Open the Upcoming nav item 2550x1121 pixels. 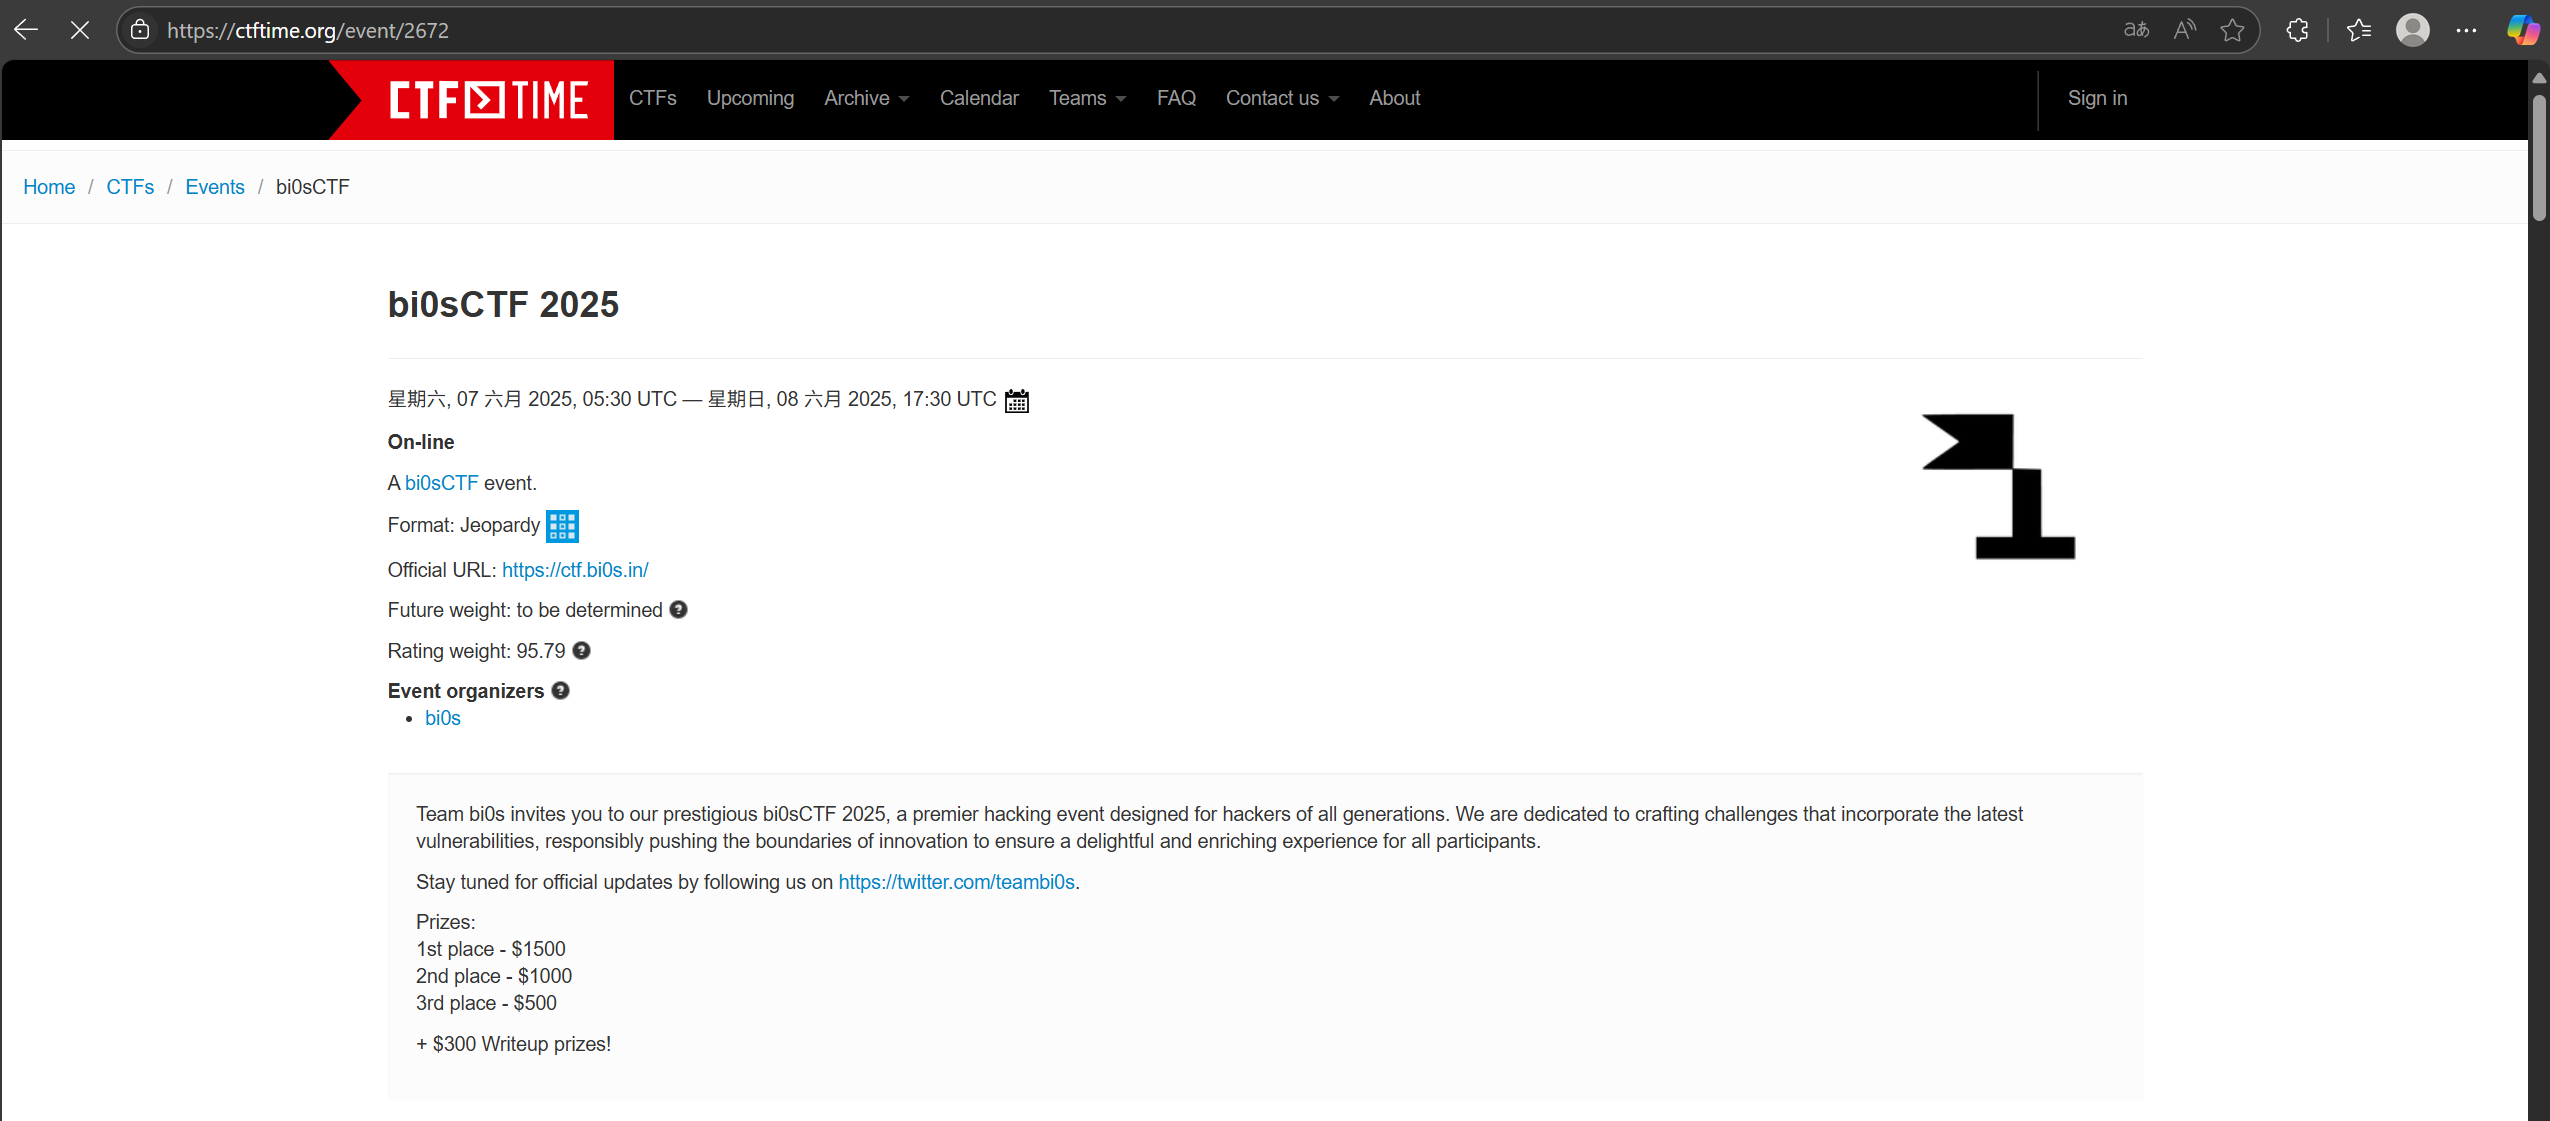tap(750, 98)
